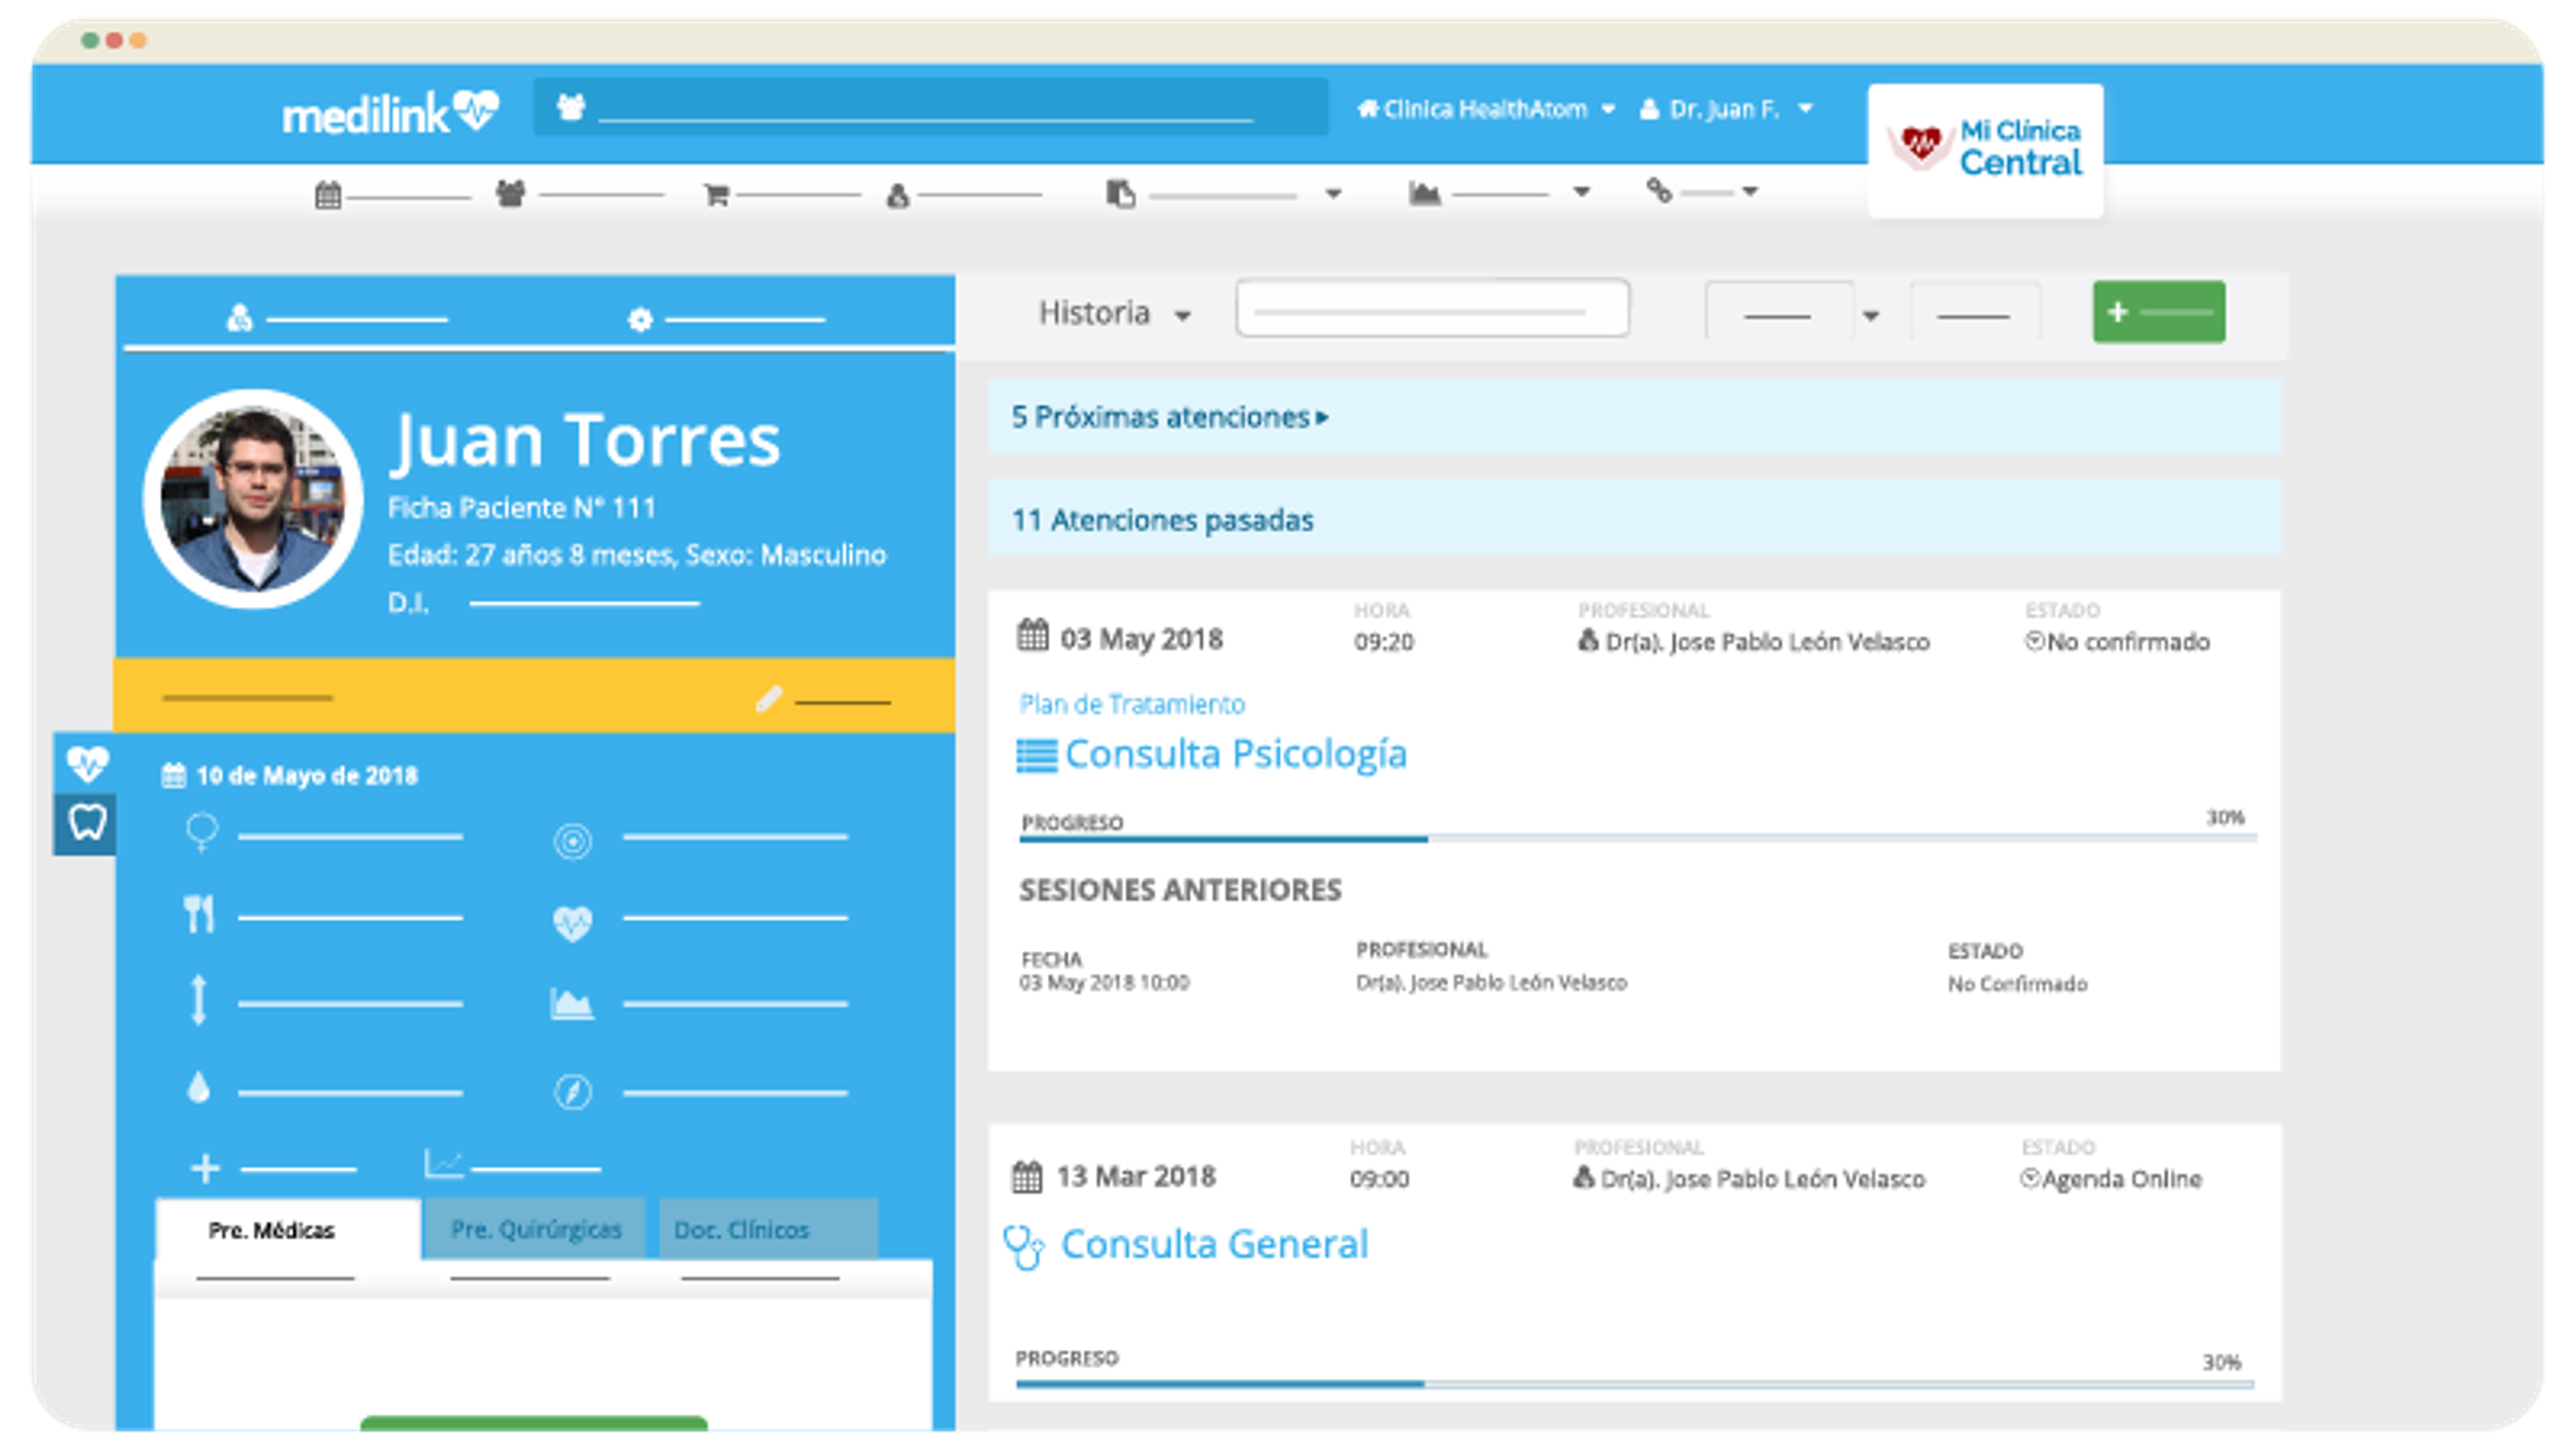2576x1447 pixels.
Task: Click the target circle vital icon
Action: [573, 841]
